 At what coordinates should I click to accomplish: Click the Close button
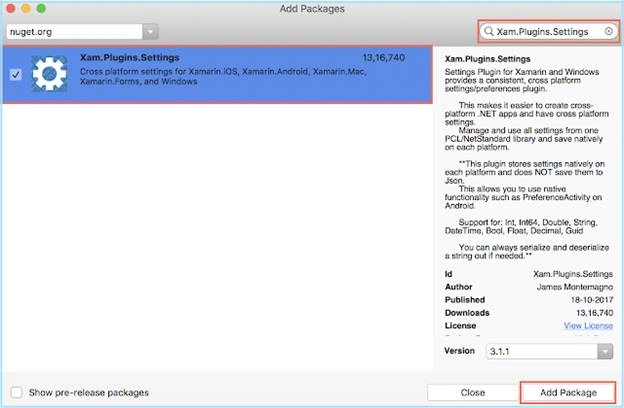coord(472,393)
